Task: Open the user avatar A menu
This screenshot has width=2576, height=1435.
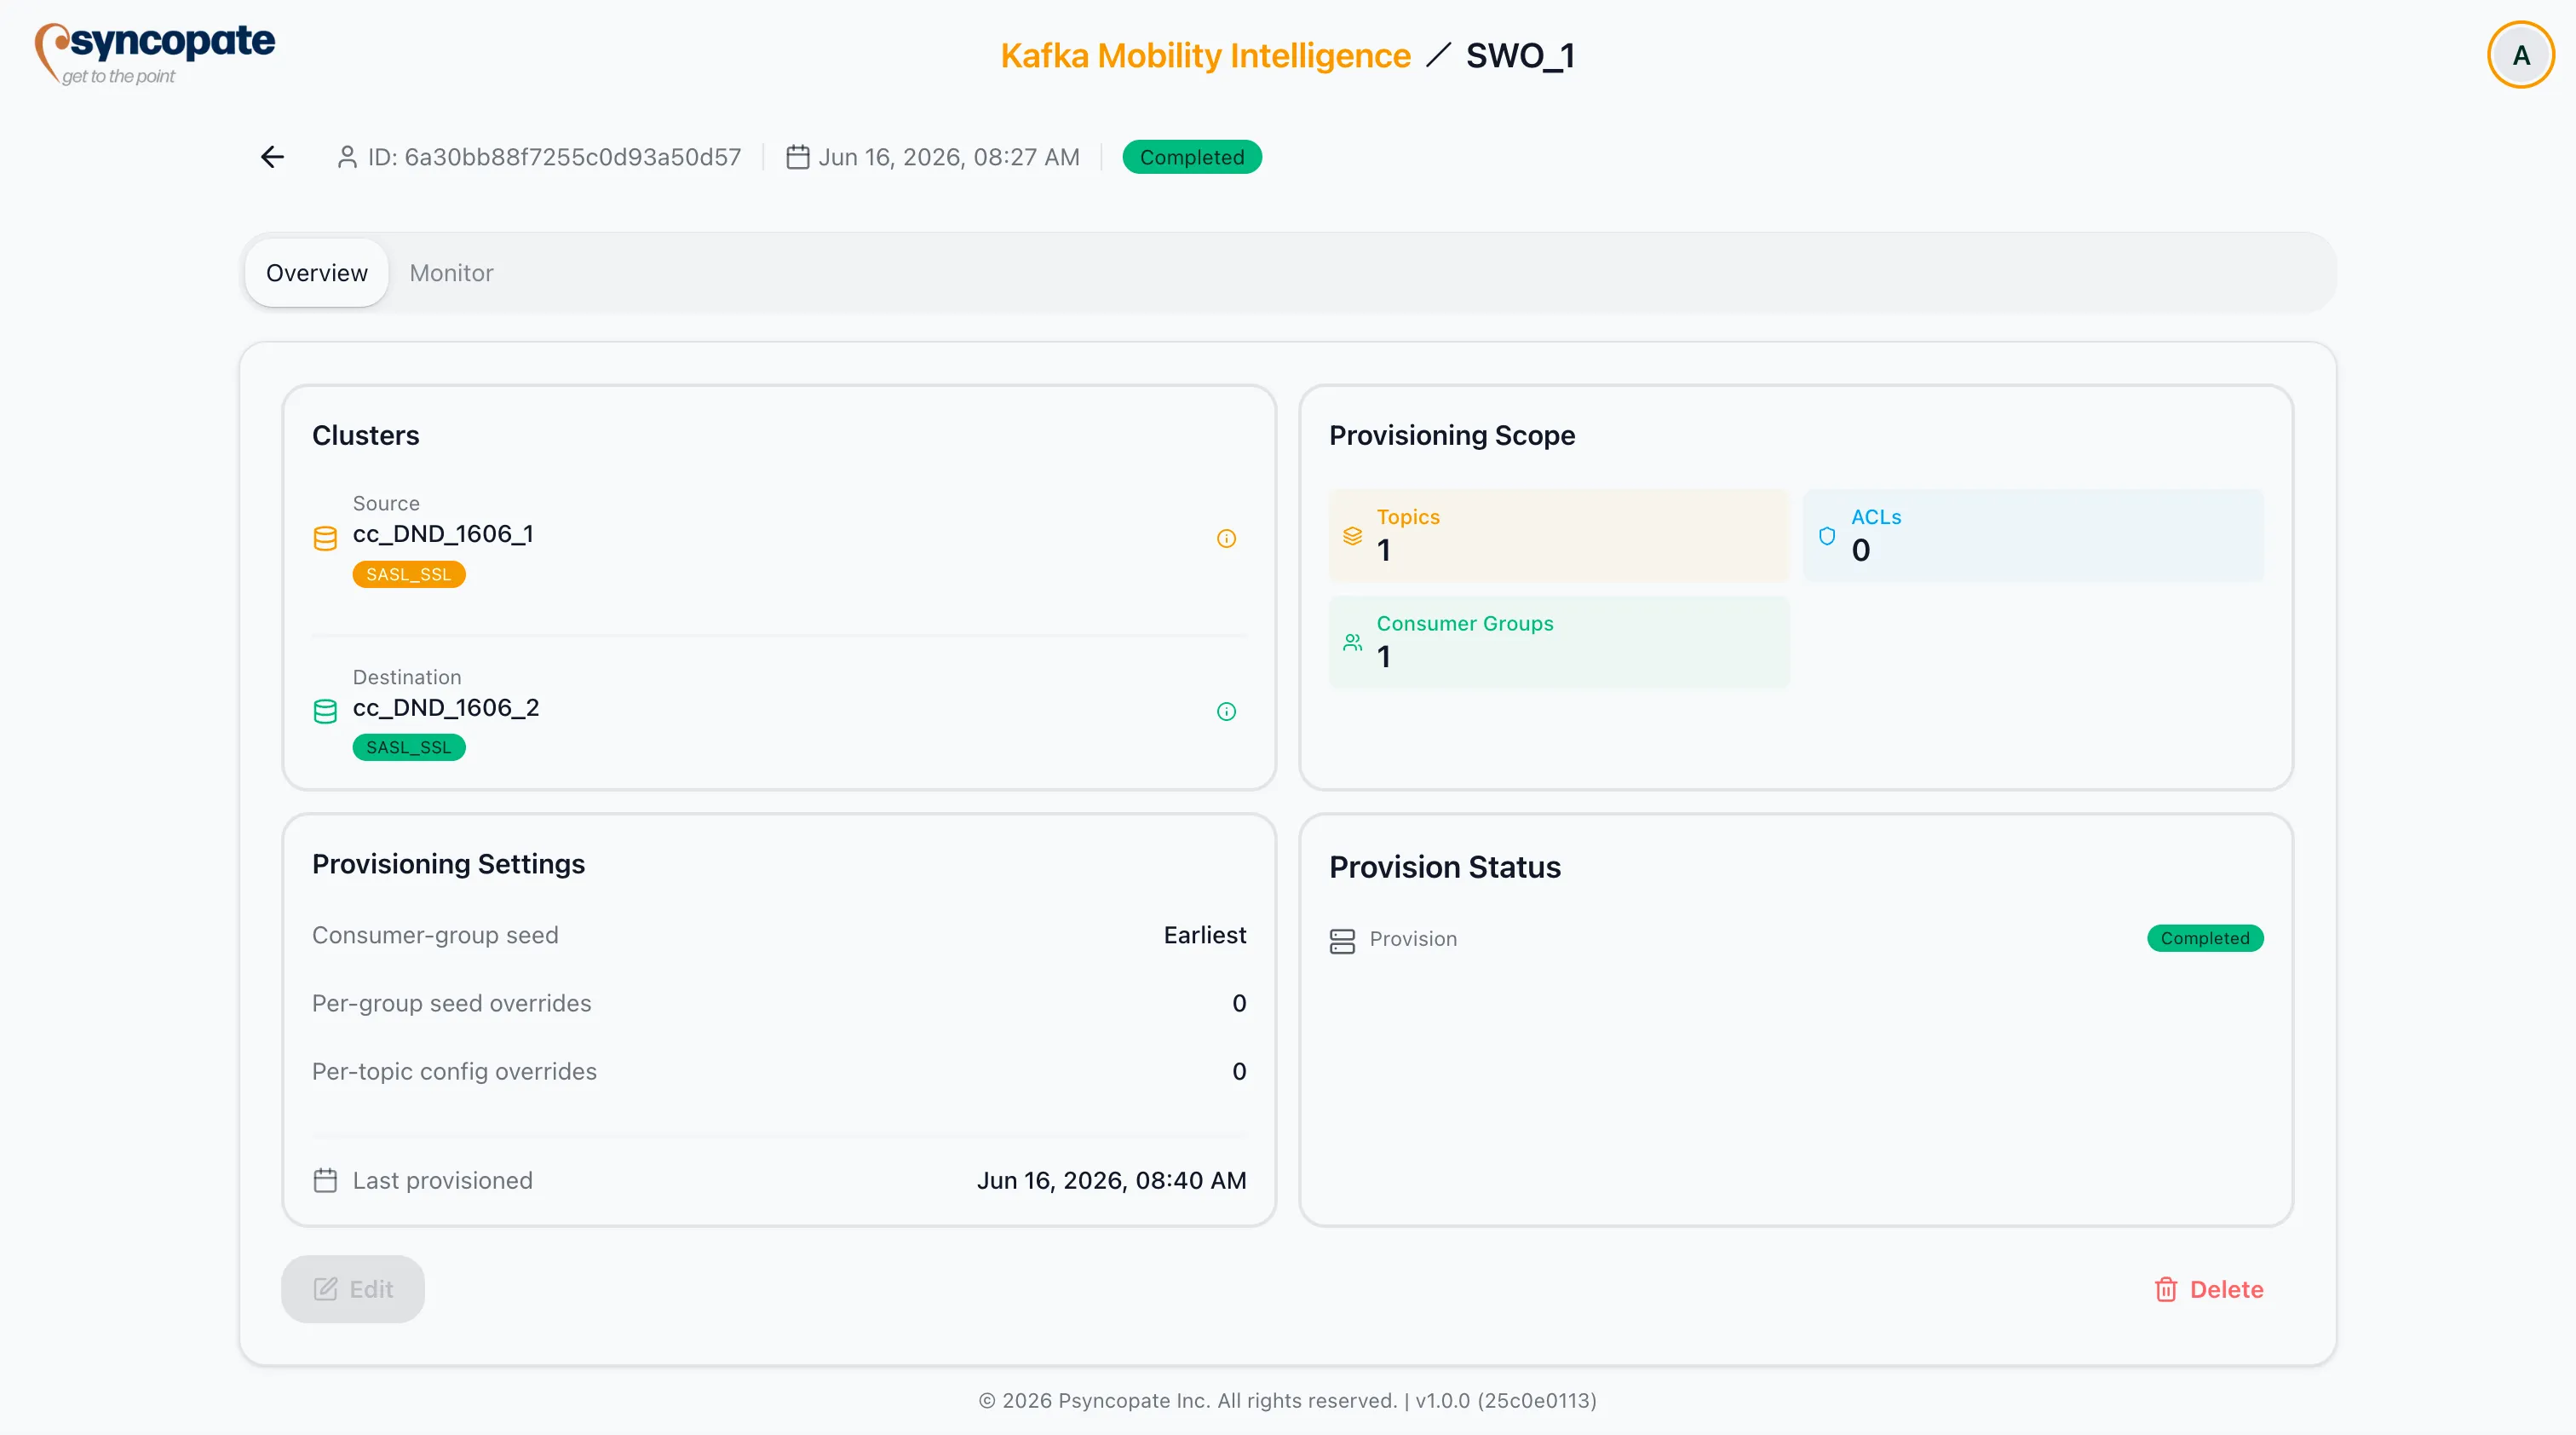Action: pos(2520,55)
